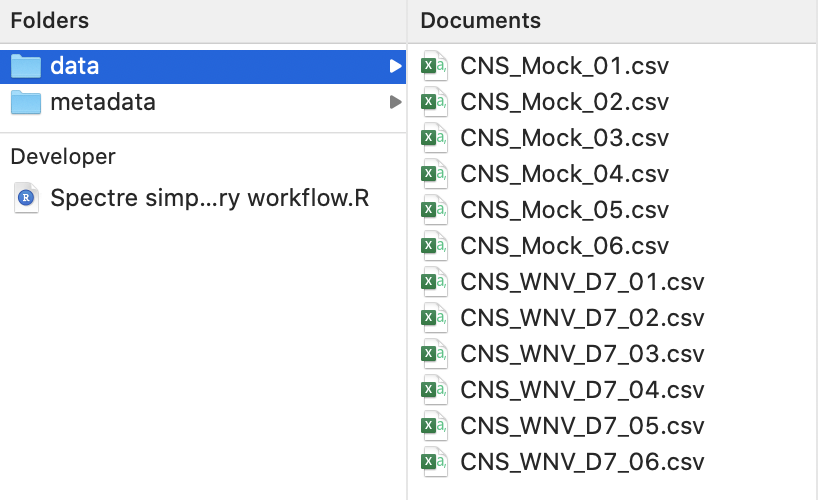Click the CNS_Mock_03.csv spreadsheet icon
Screen dimensions: 818x500
433,138
